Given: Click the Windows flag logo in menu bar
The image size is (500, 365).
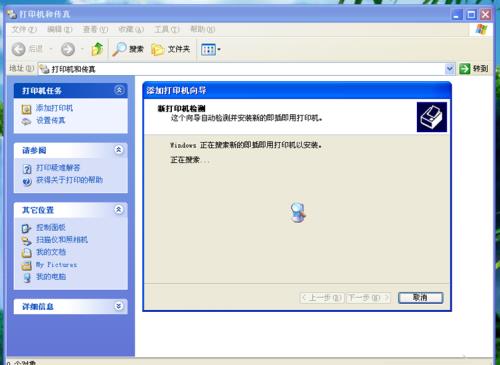Looking at the screenshot, I should point(481,30).
